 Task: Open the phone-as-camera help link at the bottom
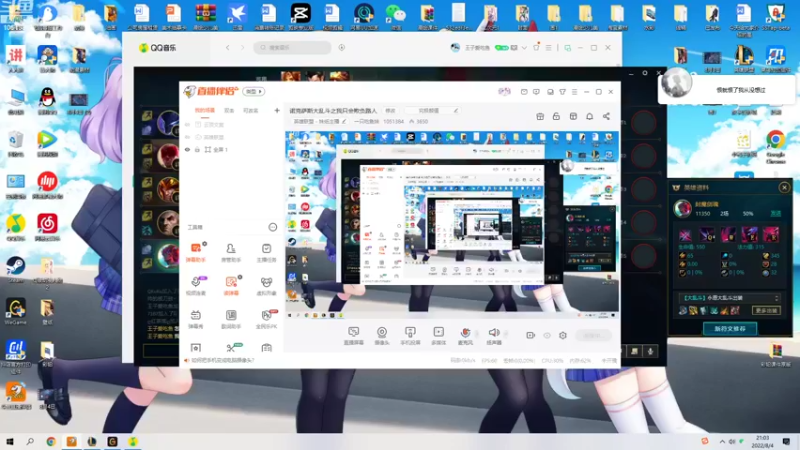tap(222, 360)
